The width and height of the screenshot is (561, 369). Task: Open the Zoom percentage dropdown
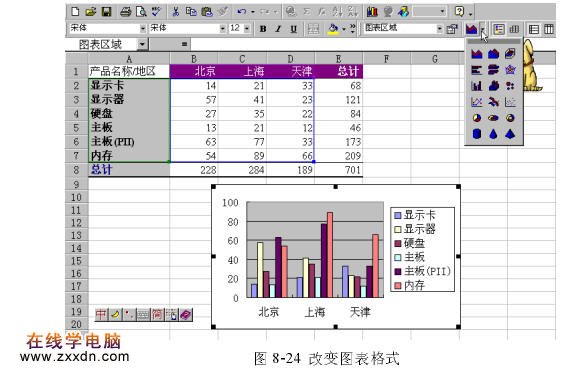tap(443, 11)
